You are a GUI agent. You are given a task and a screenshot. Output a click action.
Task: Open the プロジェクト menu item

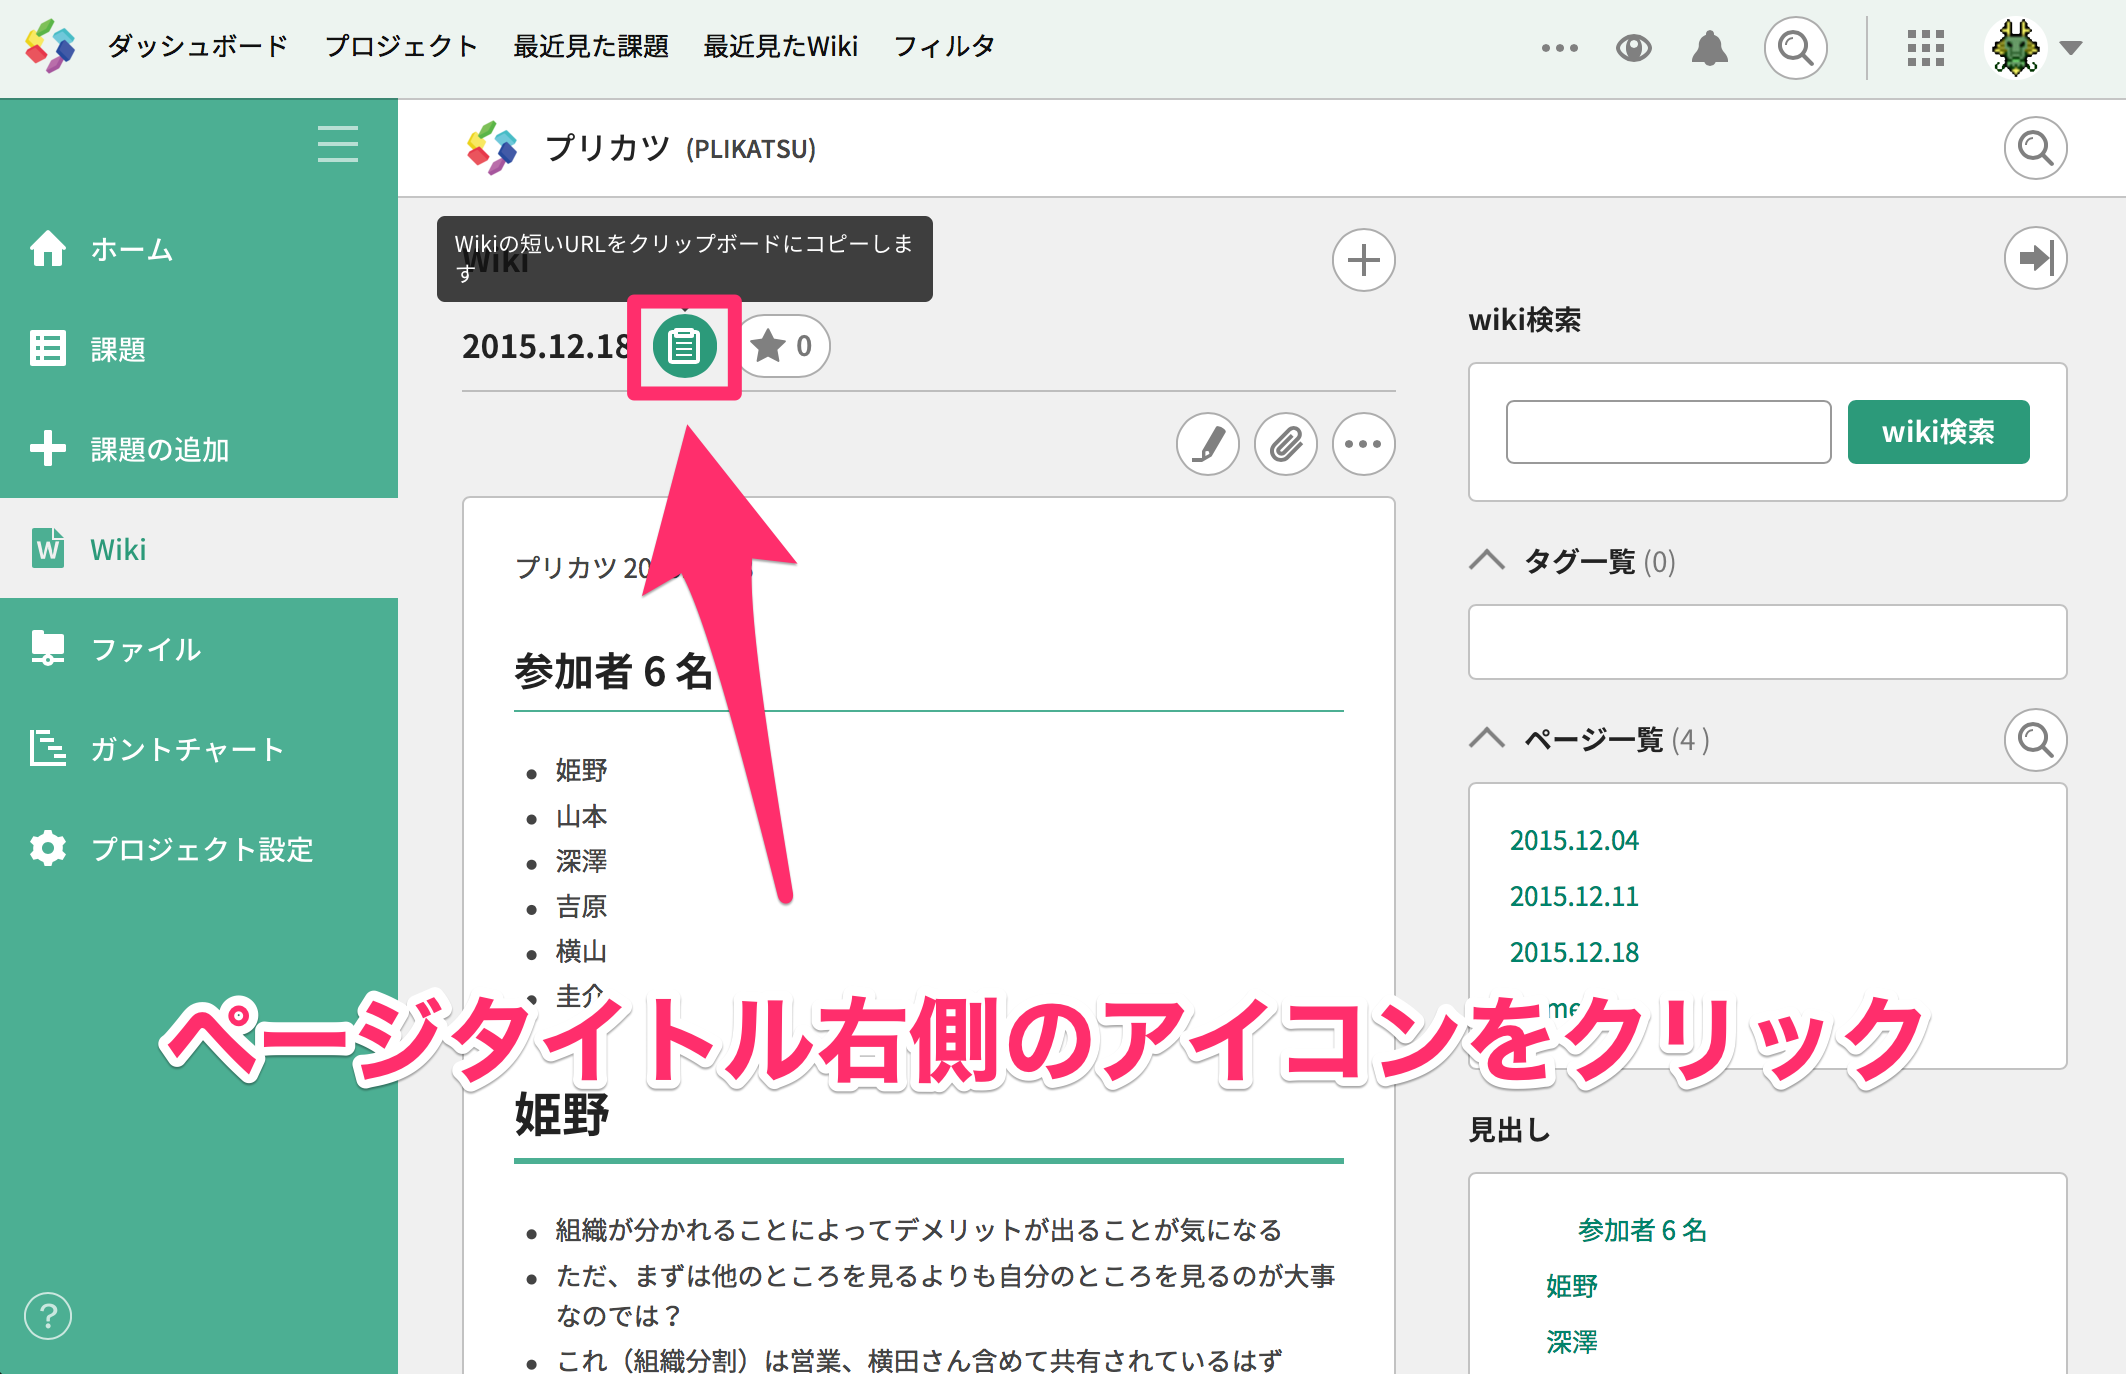(x=402, y=46)
